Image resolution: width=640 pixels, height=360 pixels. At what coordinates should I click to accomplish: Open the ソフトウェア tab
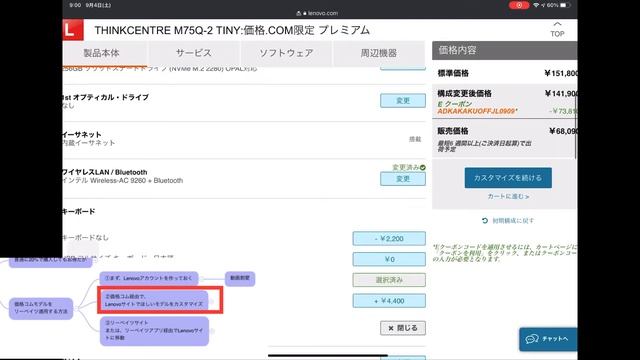pyautogui.click(x=286, y=53)
